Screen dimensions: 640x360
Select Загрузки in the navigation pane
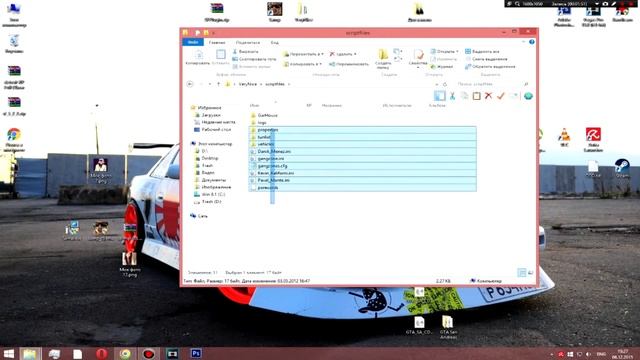[x=211, y=115]
